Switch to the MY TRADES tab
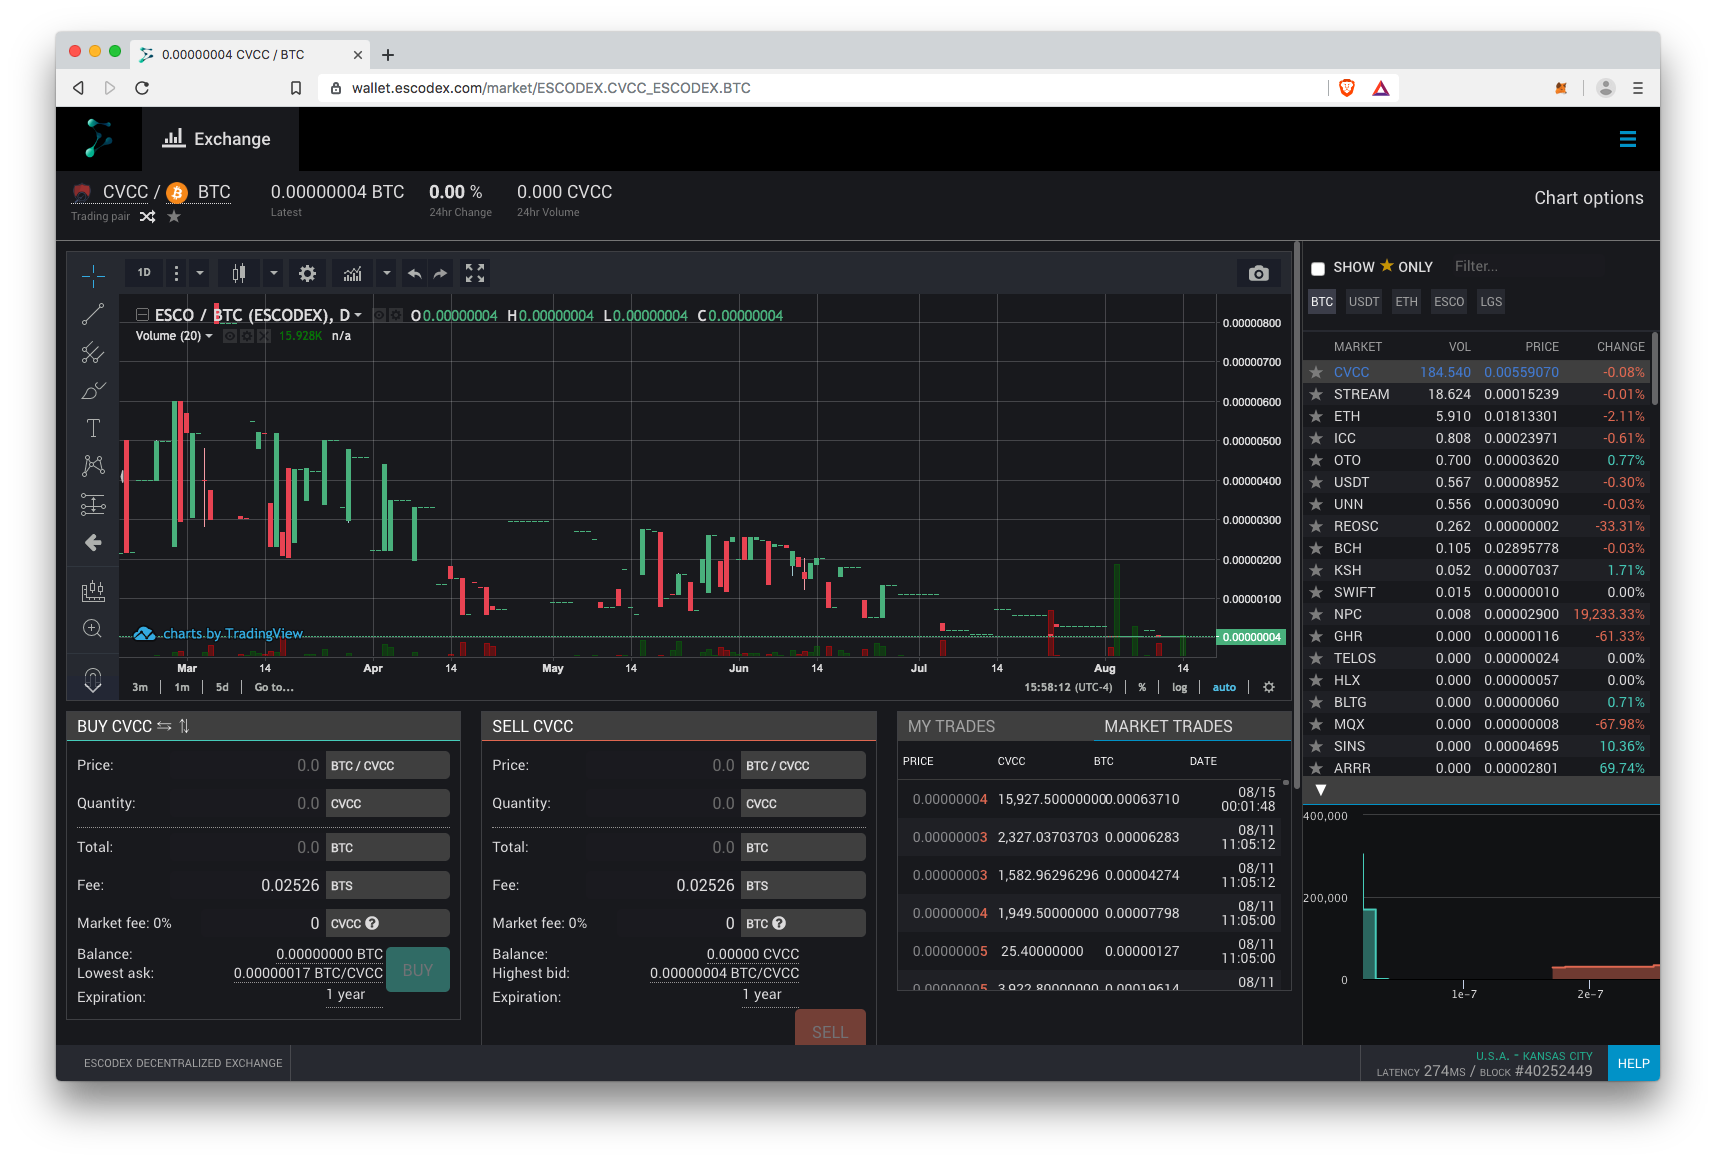Viewport: 1716px width, 1161px height. pos(951,726)
